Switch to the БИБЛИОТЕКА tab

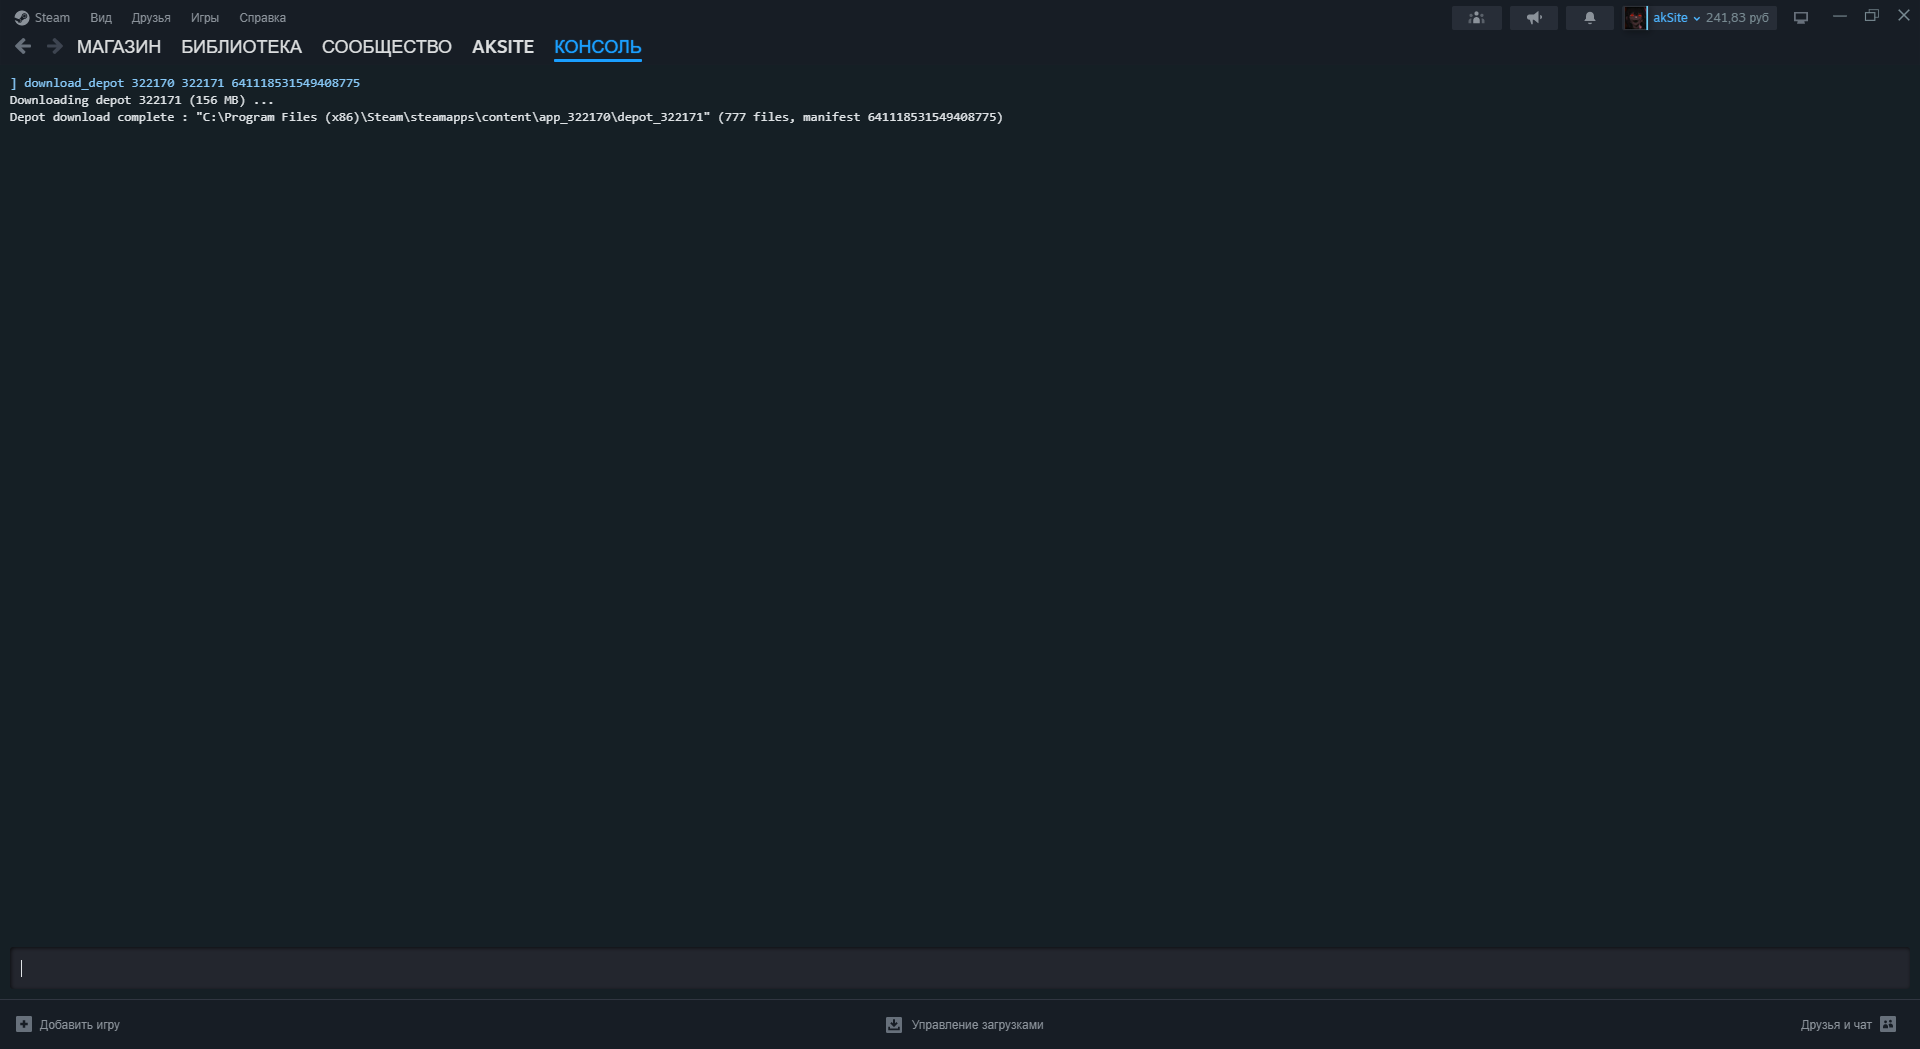tap(241, 47)
